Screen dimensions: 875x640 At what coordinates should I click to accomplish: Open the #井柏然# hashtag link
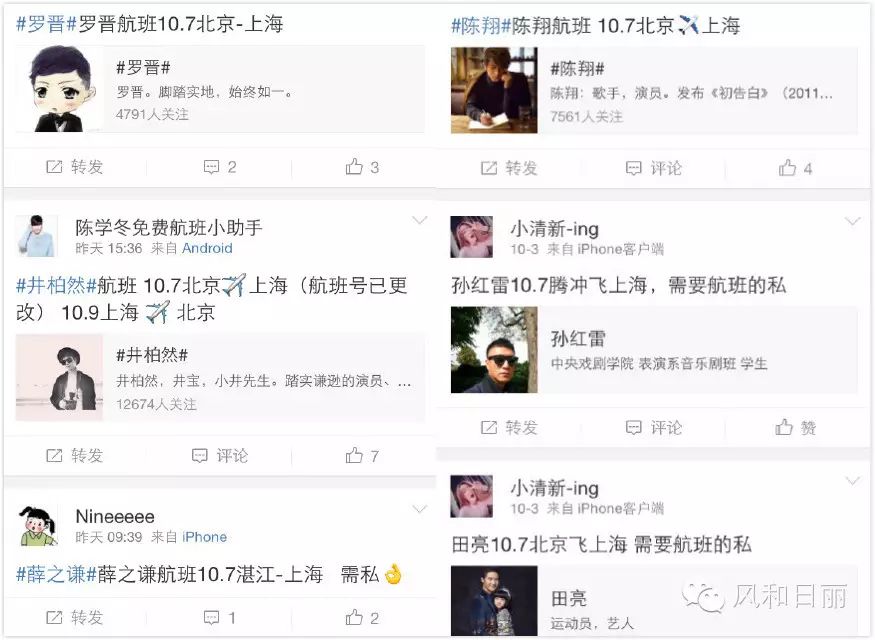tap(56, 286)
